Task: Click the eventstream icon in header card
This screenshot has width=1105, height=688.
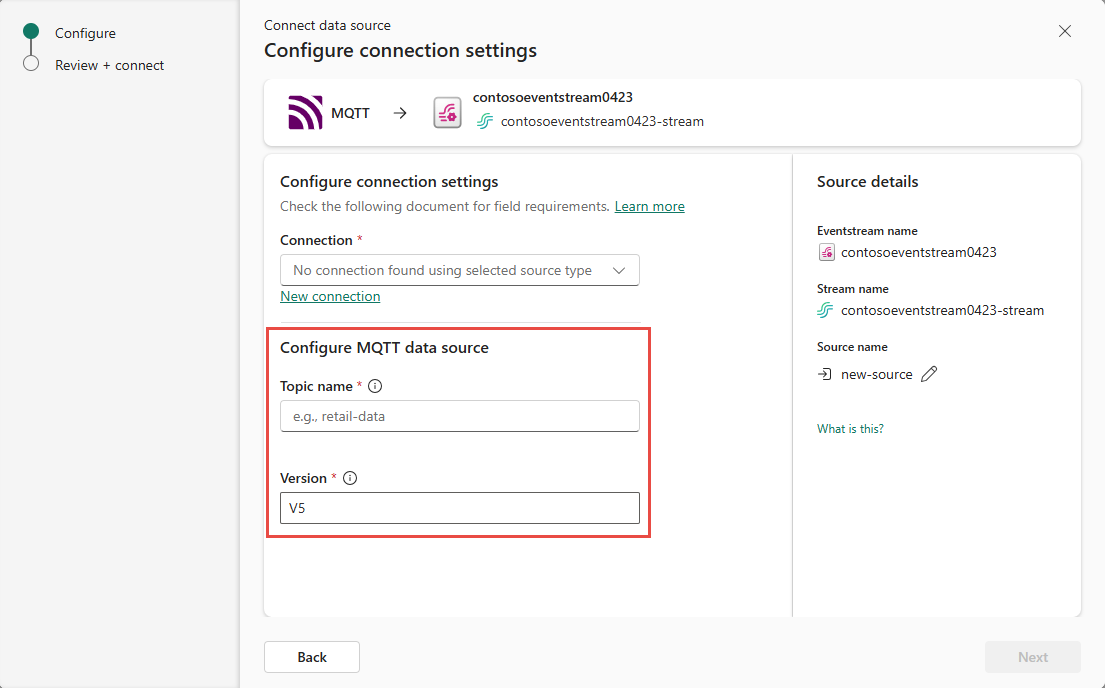Action: coord(447,113)
